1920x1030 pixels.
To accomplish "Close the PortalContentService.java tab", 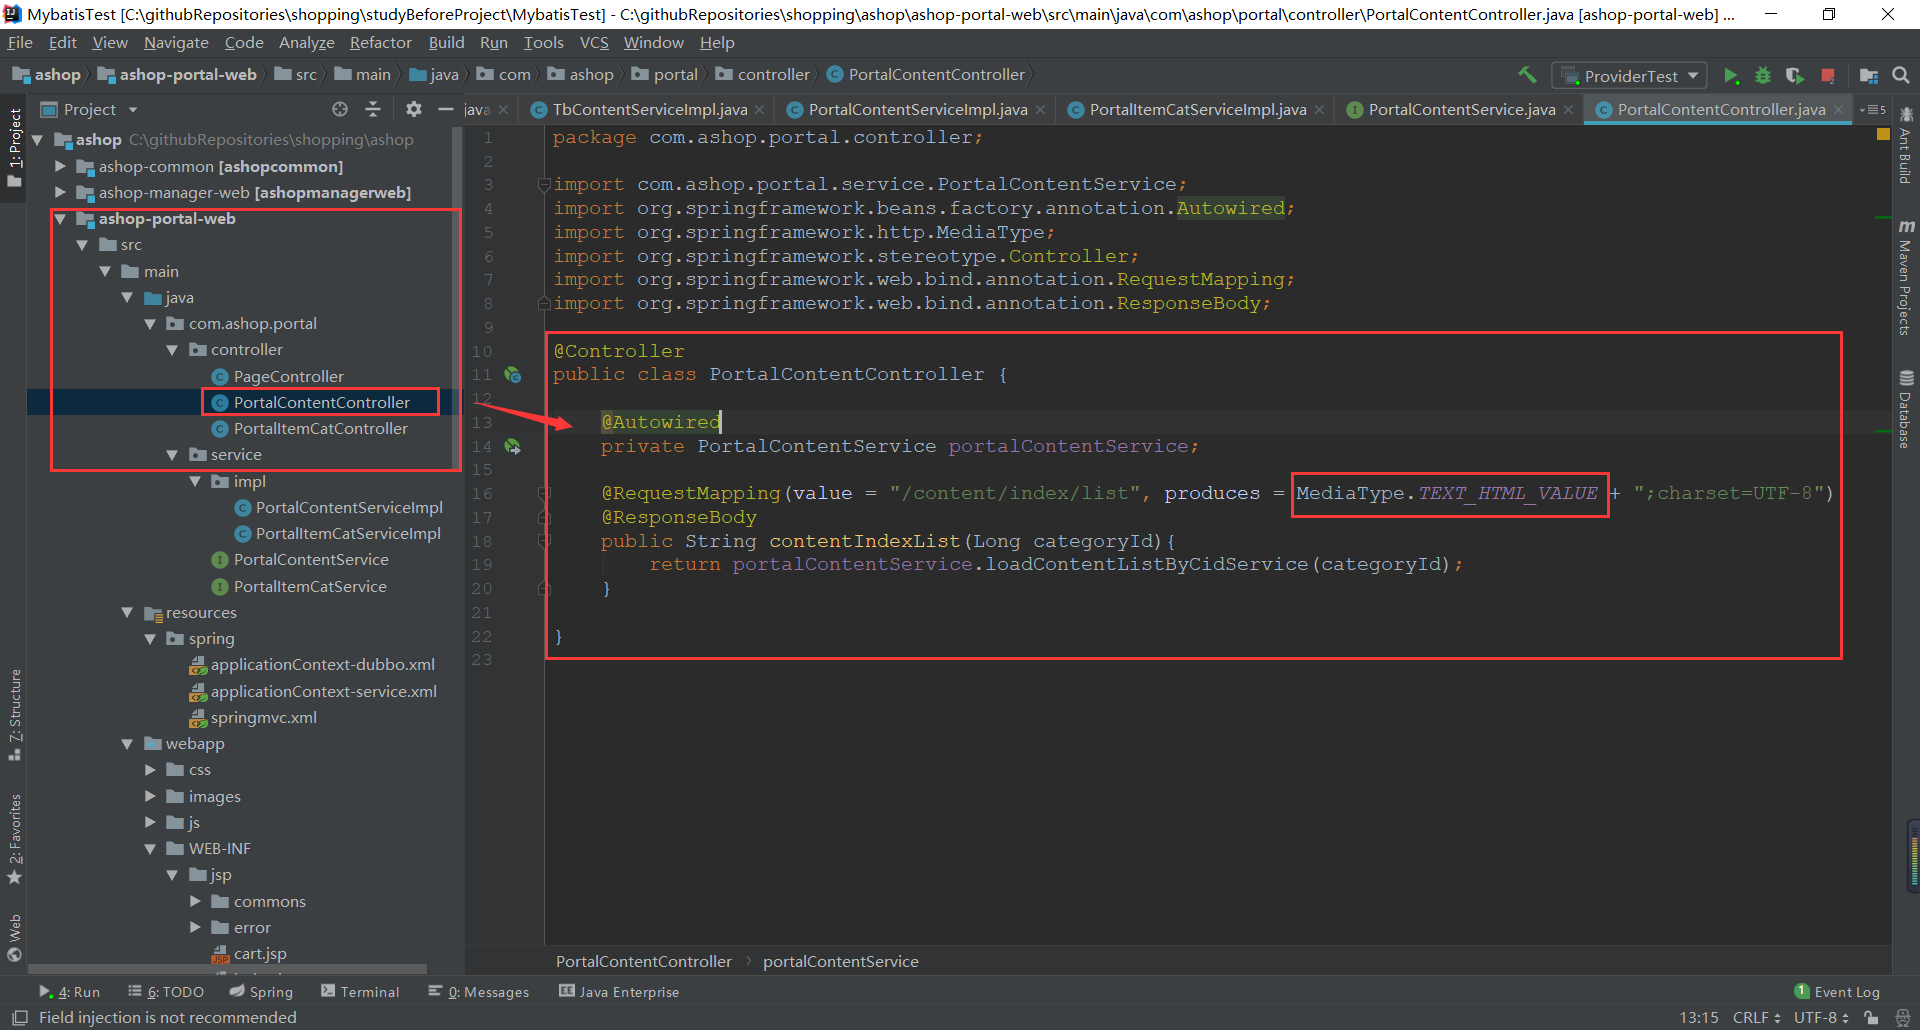I will pyautogui.click(x=1568, y=110).
